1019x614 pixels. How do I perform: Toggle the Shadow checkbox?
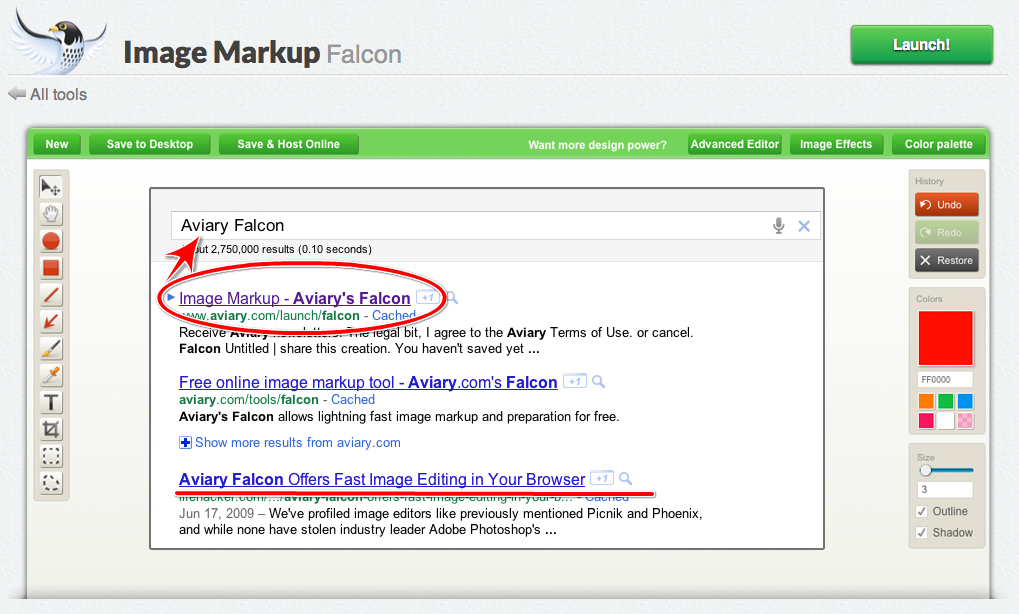(922, 533)
